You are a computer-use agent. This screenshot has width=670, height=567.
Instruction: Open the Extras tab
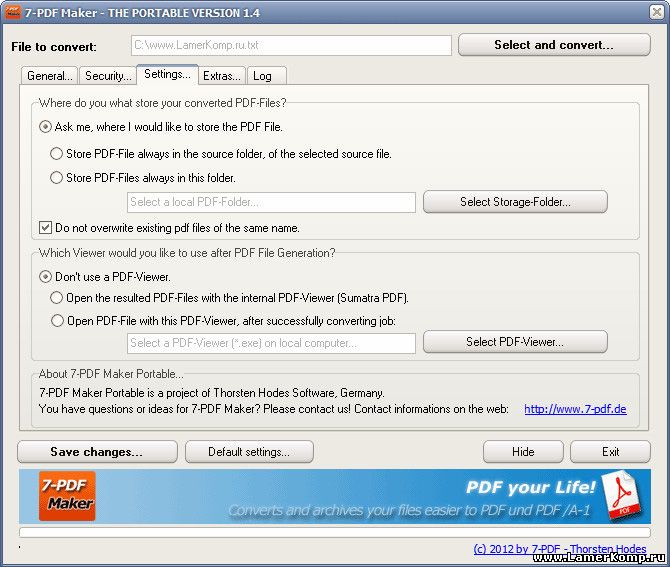(x=221, y=76)
